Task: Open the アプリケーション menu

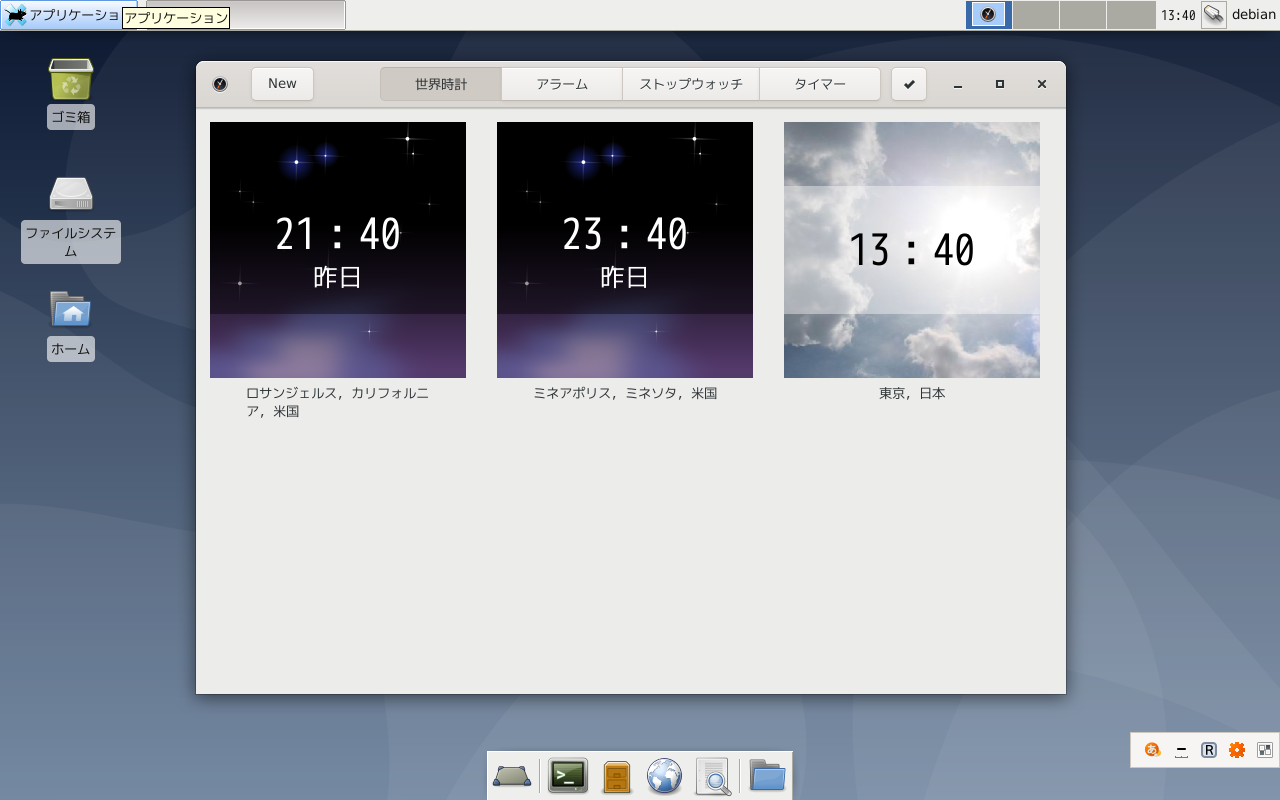Action: point(60,14)
